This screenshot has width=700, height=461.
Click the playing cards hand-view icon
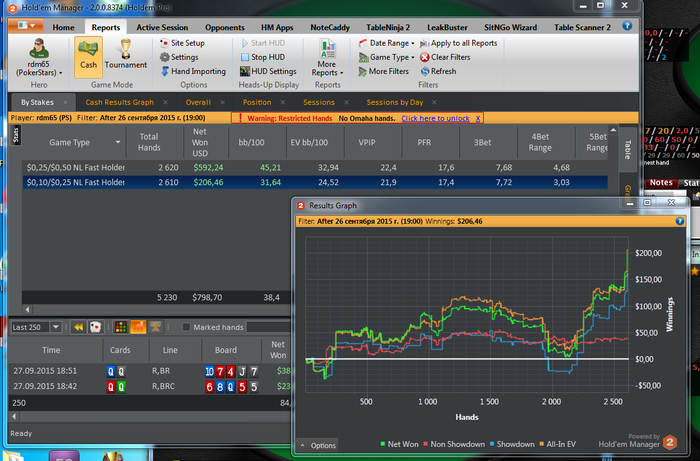[96, 327]
